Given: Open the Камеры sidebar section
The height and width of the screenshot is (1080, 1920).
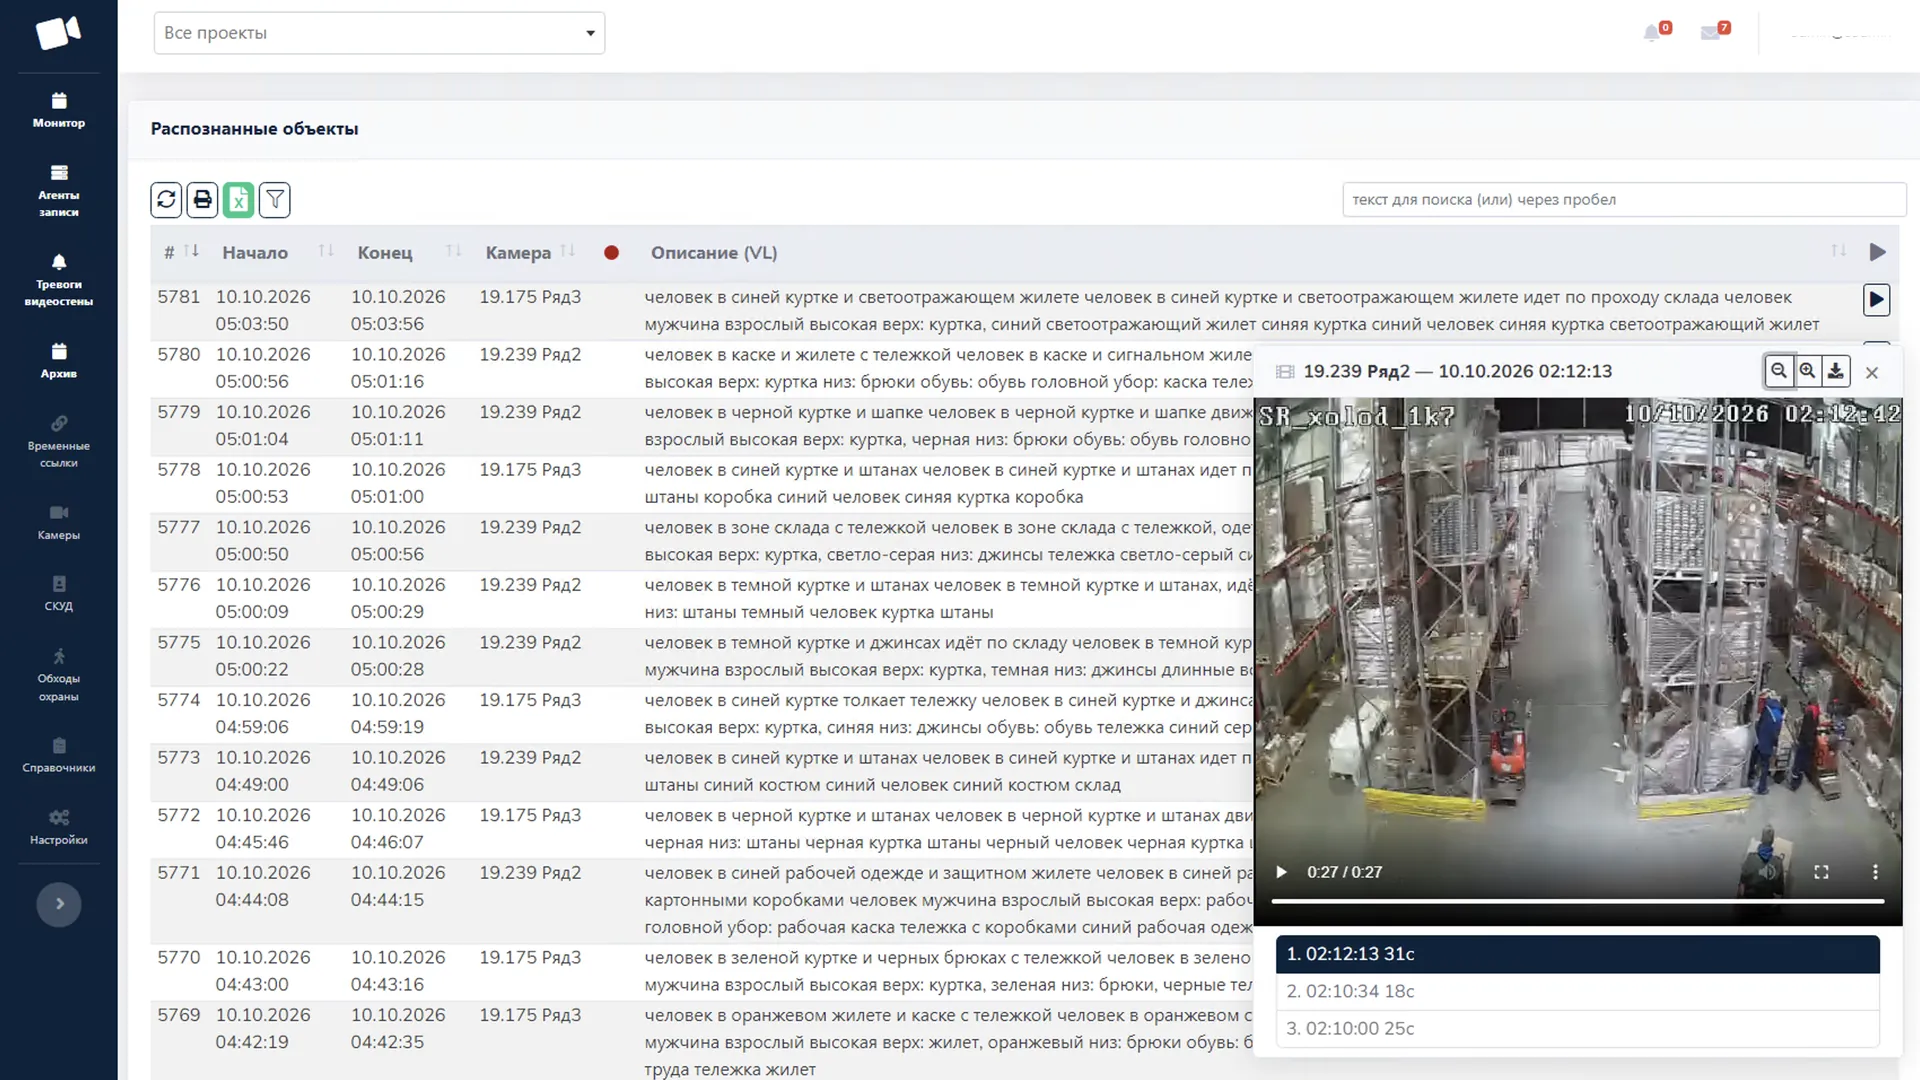Looking at the screenshot, I should click(58, 522).
